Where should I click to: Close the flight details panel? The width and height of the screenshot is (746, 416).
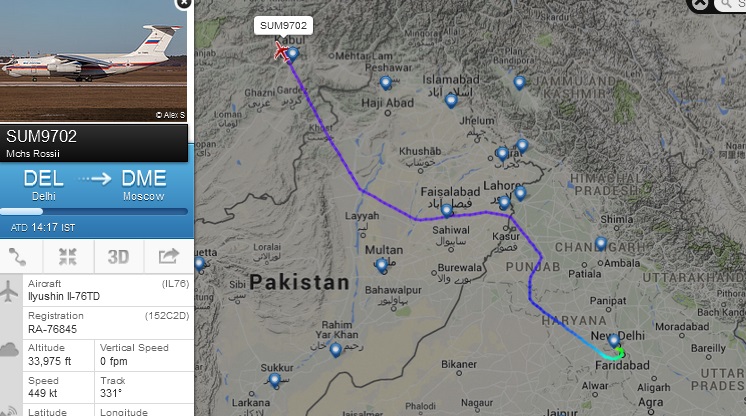[183, 4]
